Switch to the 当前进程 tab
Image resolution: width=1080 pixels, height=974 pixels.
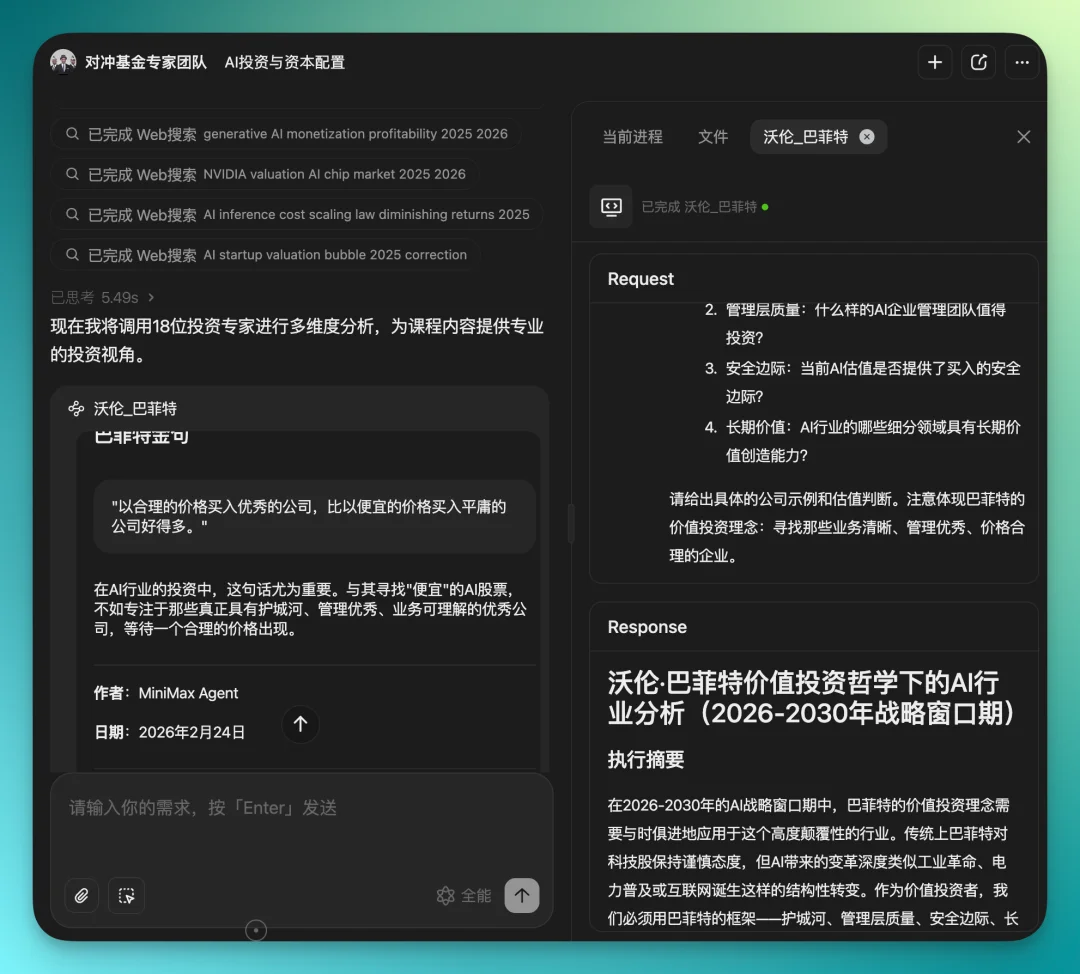[x=632, y=137]
